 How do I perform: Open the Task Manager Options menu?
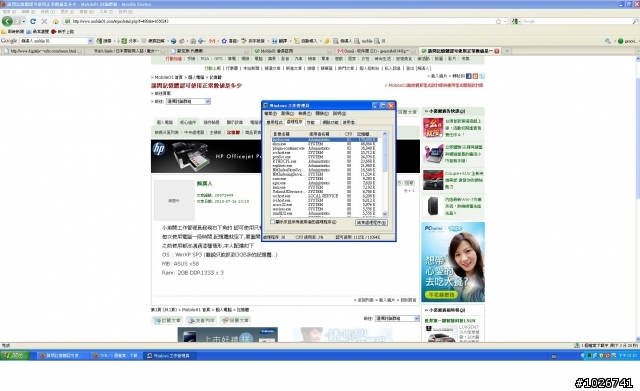click(287, 113)
